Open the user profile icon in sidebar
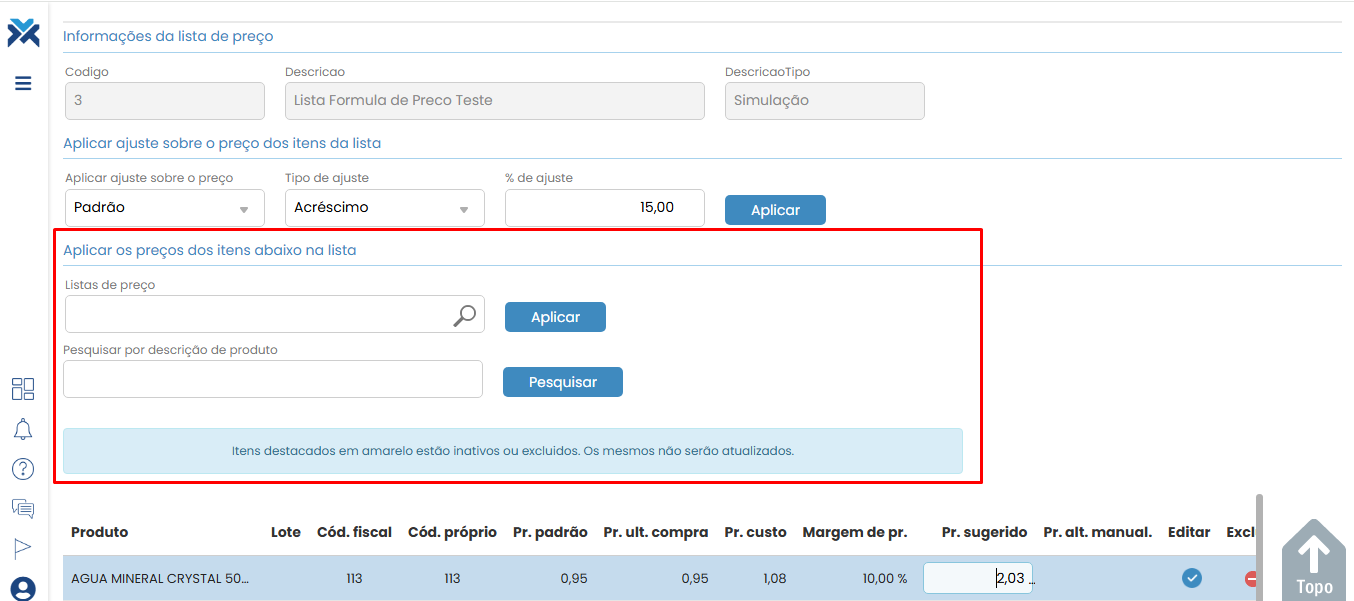This screenshot has height=601, width=1354. [23, 587]
